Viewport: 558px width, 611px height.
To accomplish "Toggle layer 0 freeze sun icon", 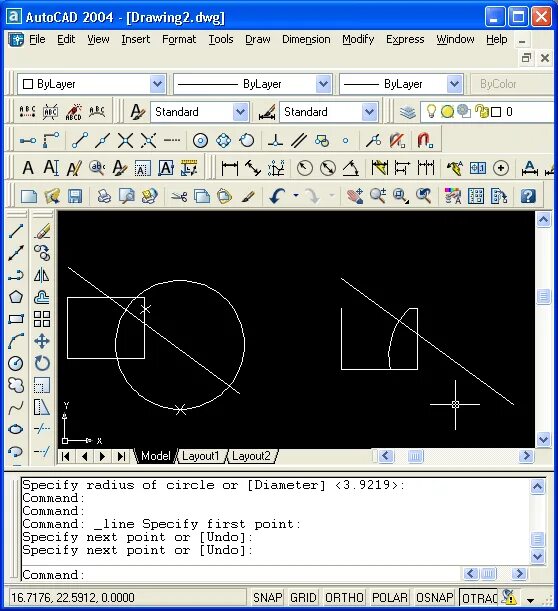I will pos(447,112).
